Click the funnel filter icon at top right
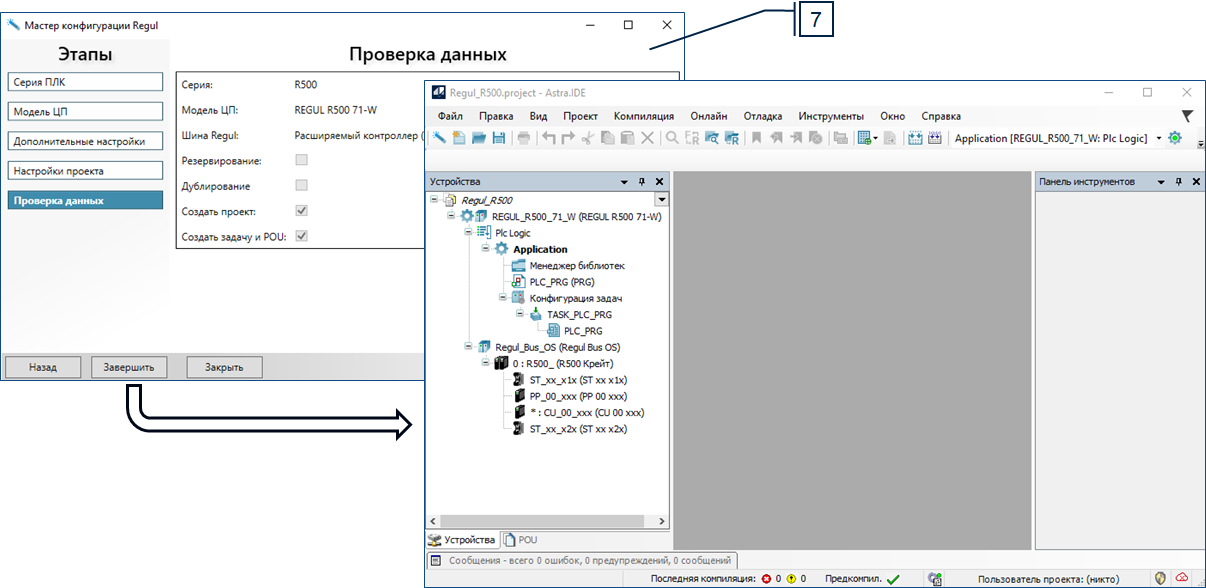1206x588 pixels. [1187, 116]
